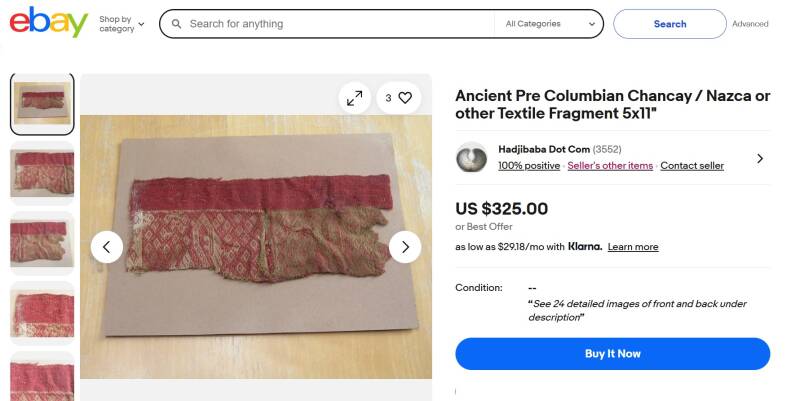This screenshot has height=401, width=800.
Task: Show the next listing image
Action: click(x=404, y=247)
